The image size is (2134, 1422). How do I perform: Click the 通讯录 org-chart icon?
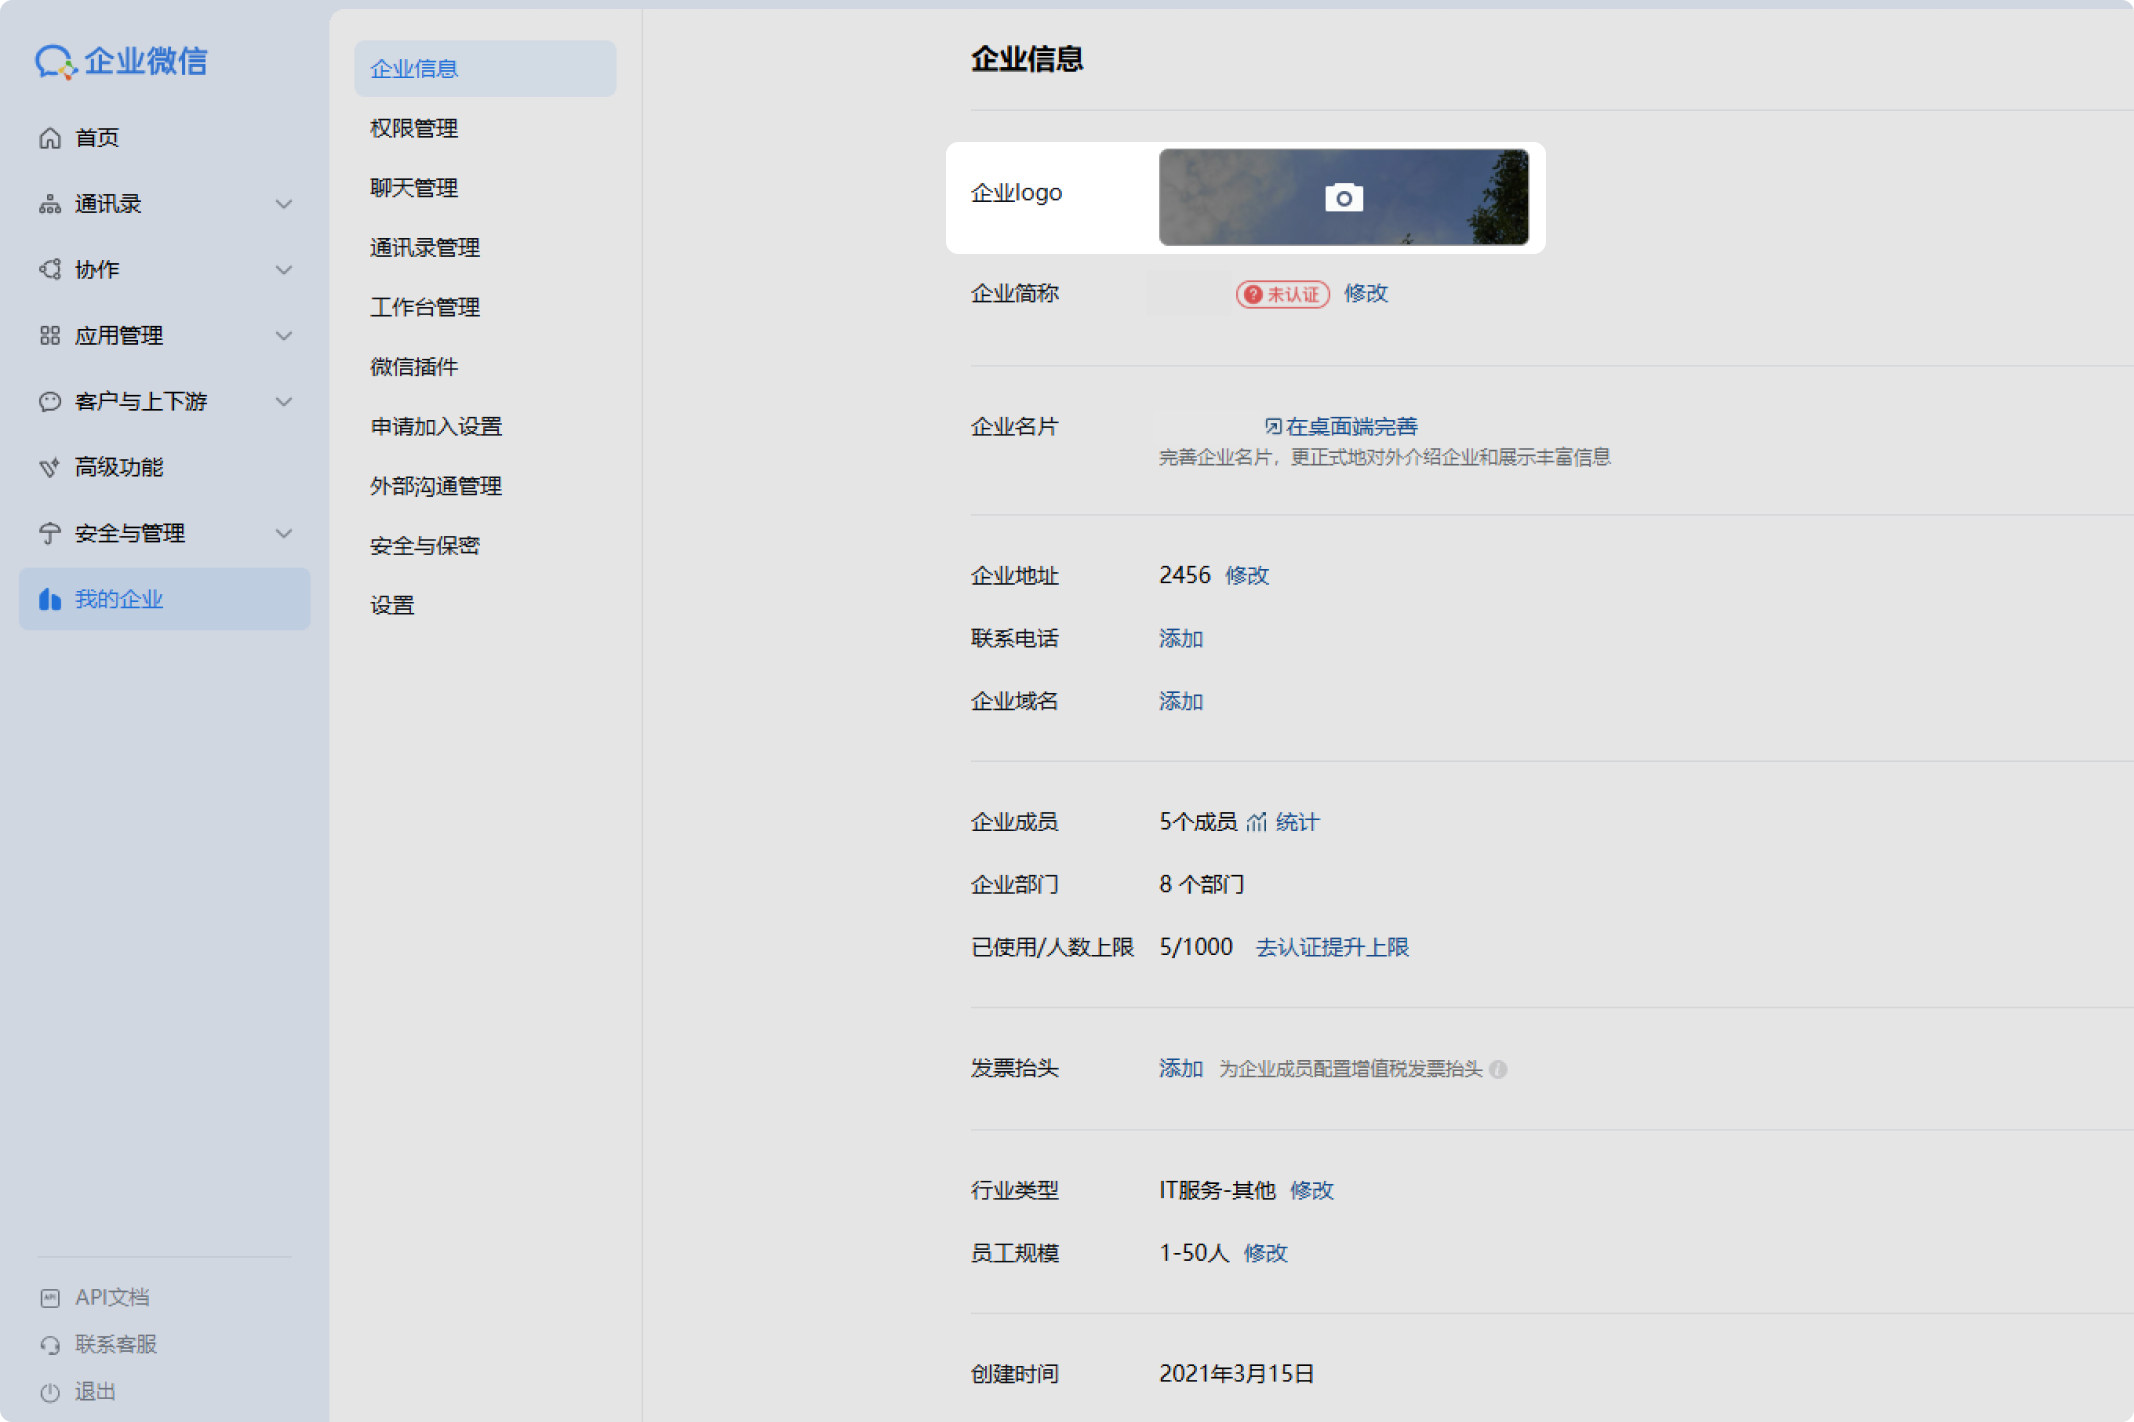pyautogui.click(x=50, y=204)
